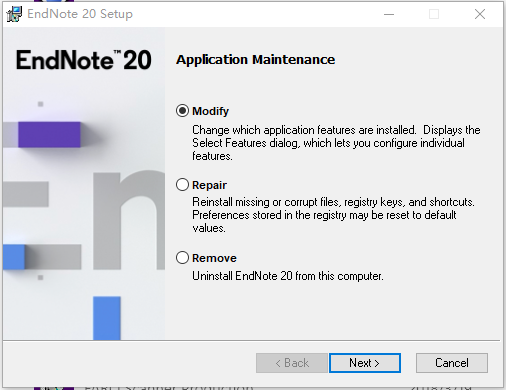The image size is (506, 390).
Task: Click the EndNote 20 Setup title text
Action: pos(80,14)
